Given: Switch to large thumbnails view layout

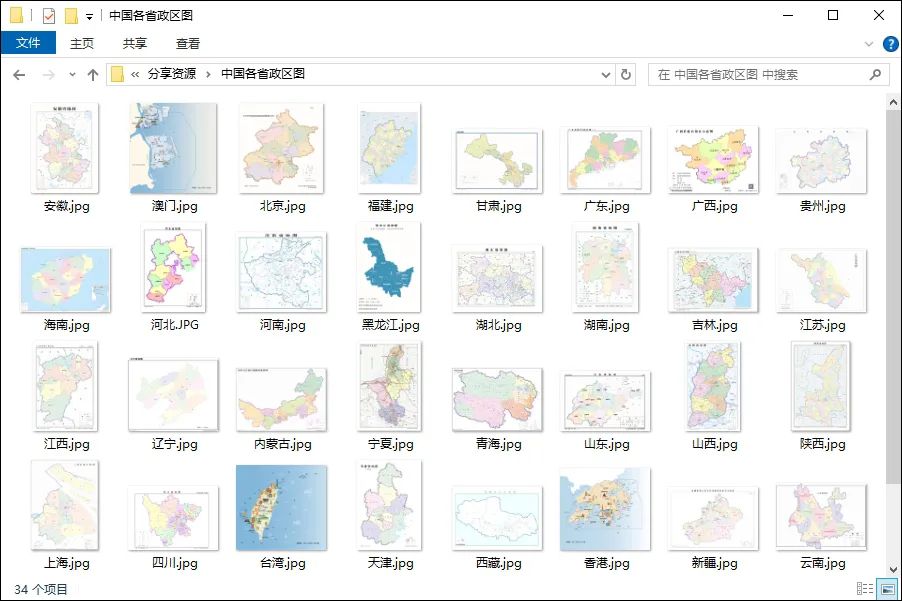Looking at the screenshot, I should click(x=888, y=589).
